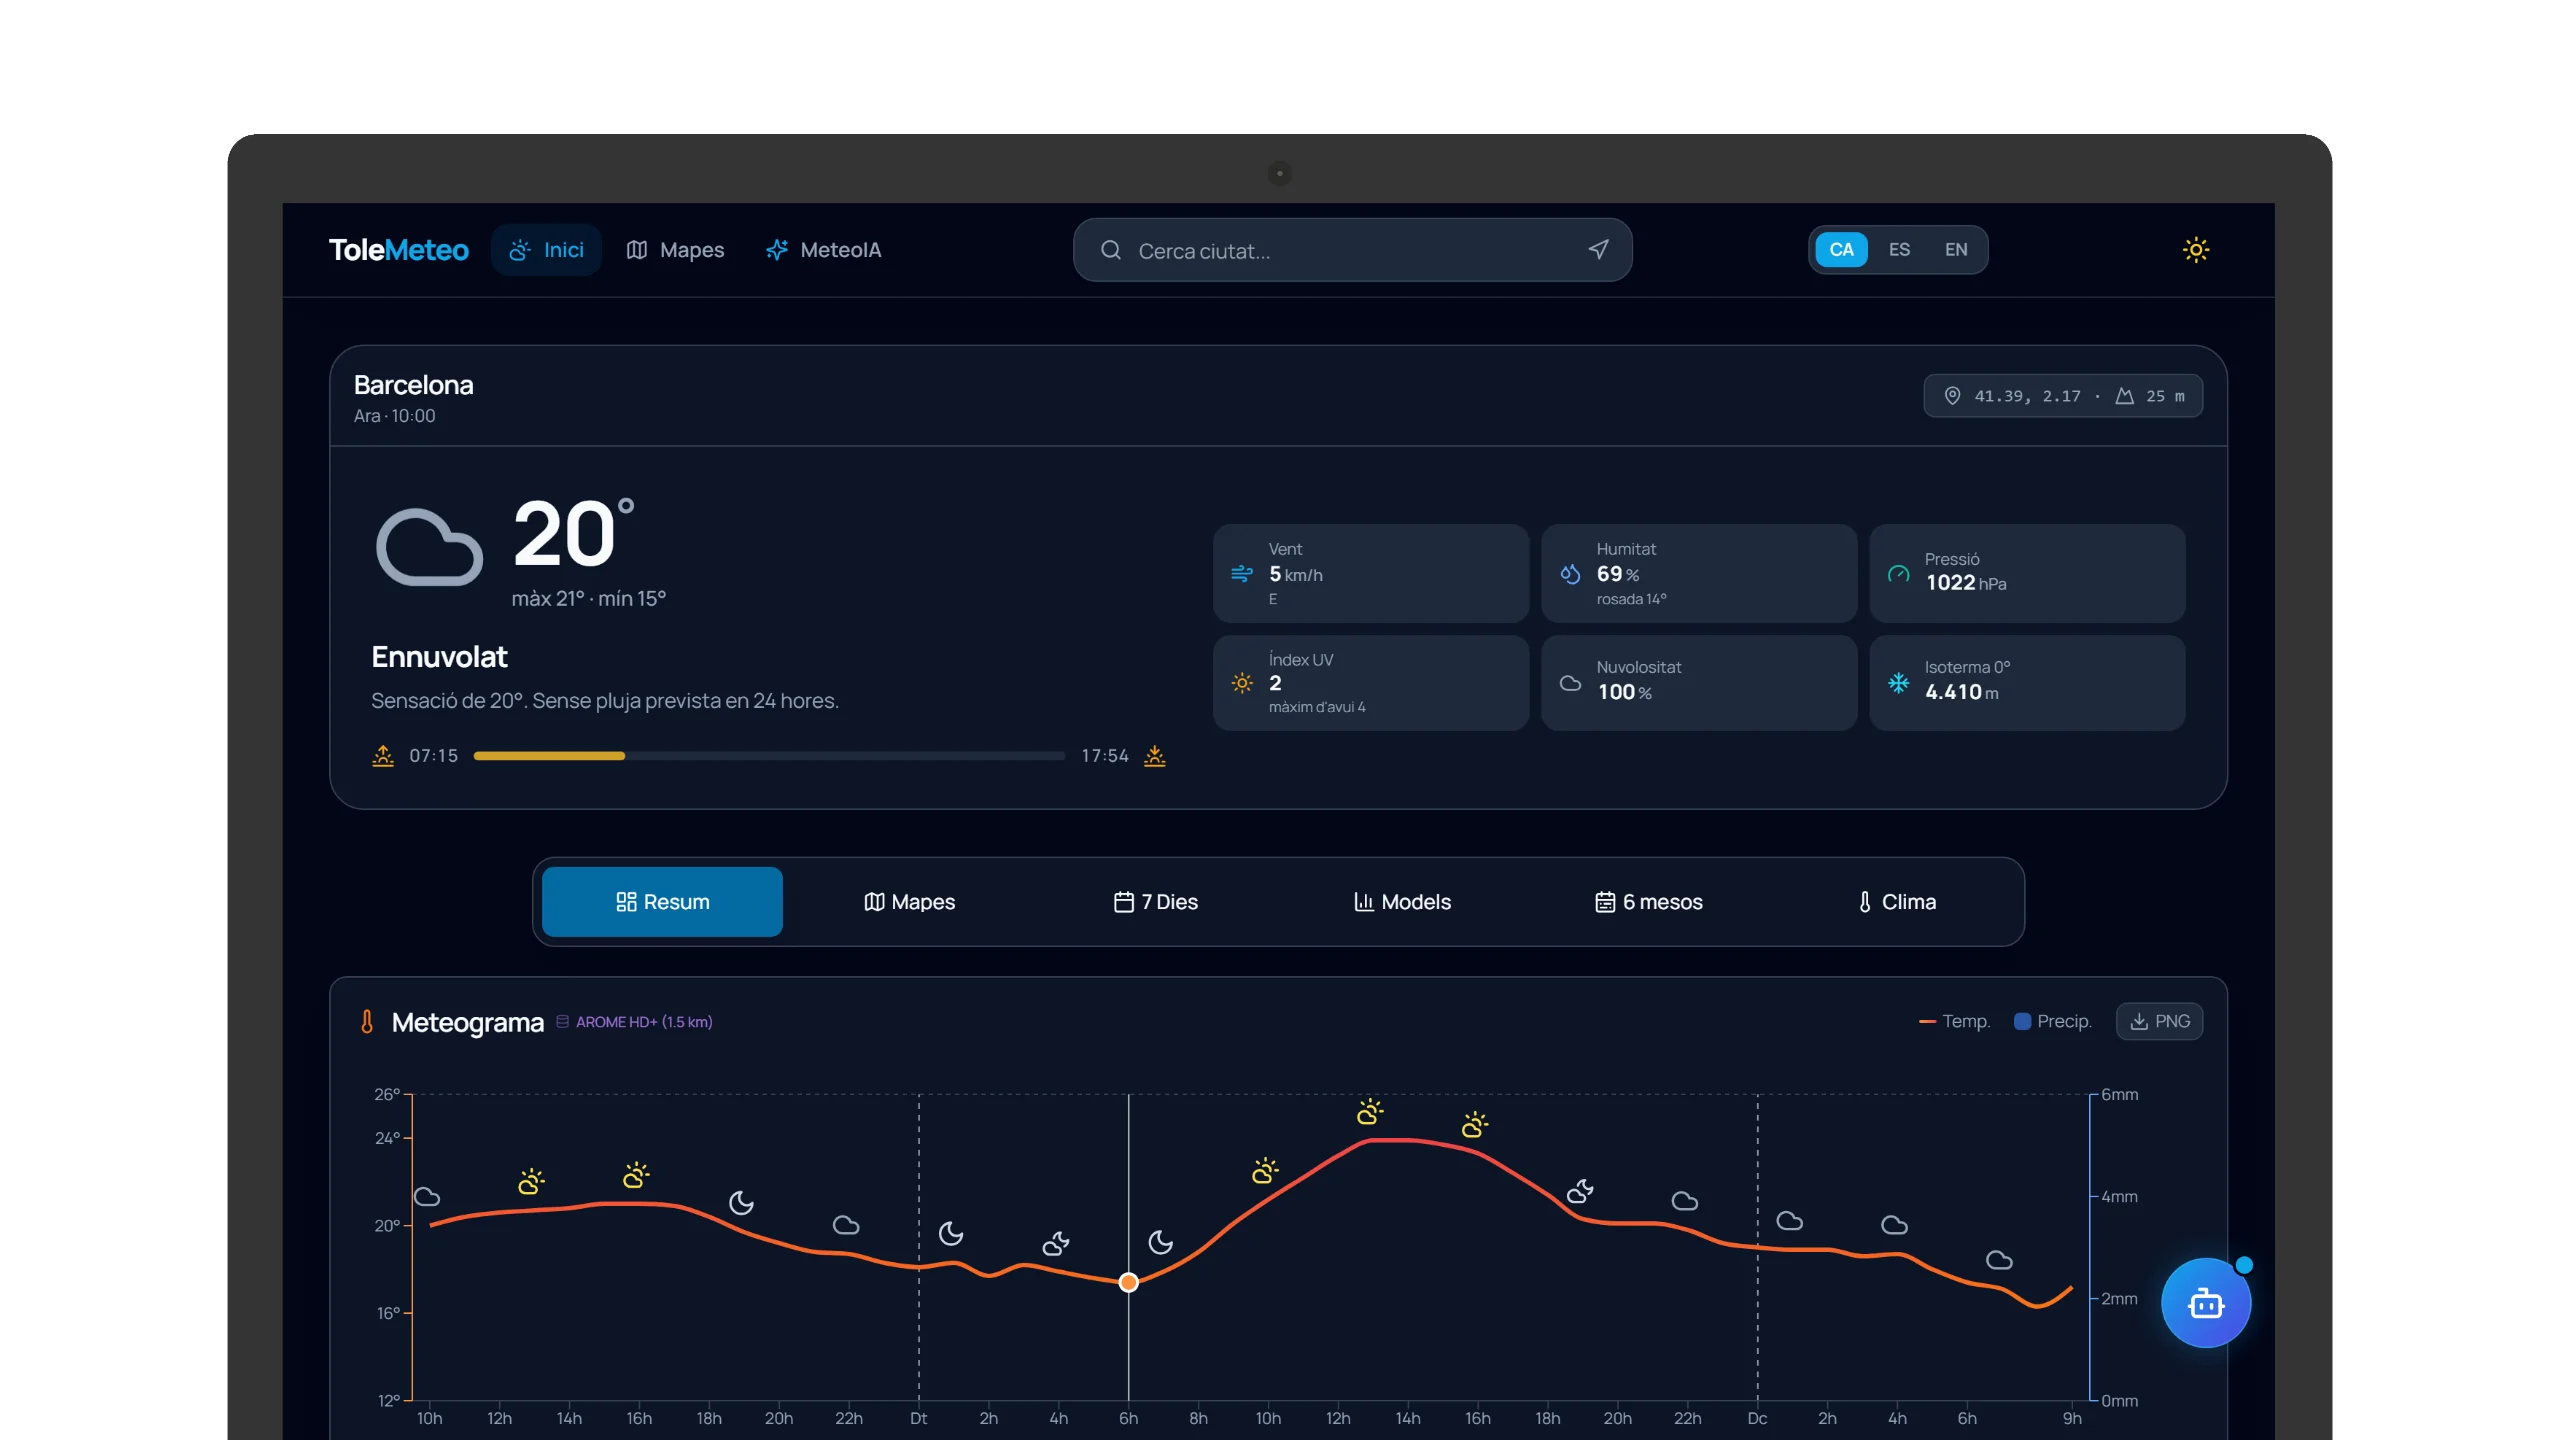Click the daylight progress bar

[769, 756]
